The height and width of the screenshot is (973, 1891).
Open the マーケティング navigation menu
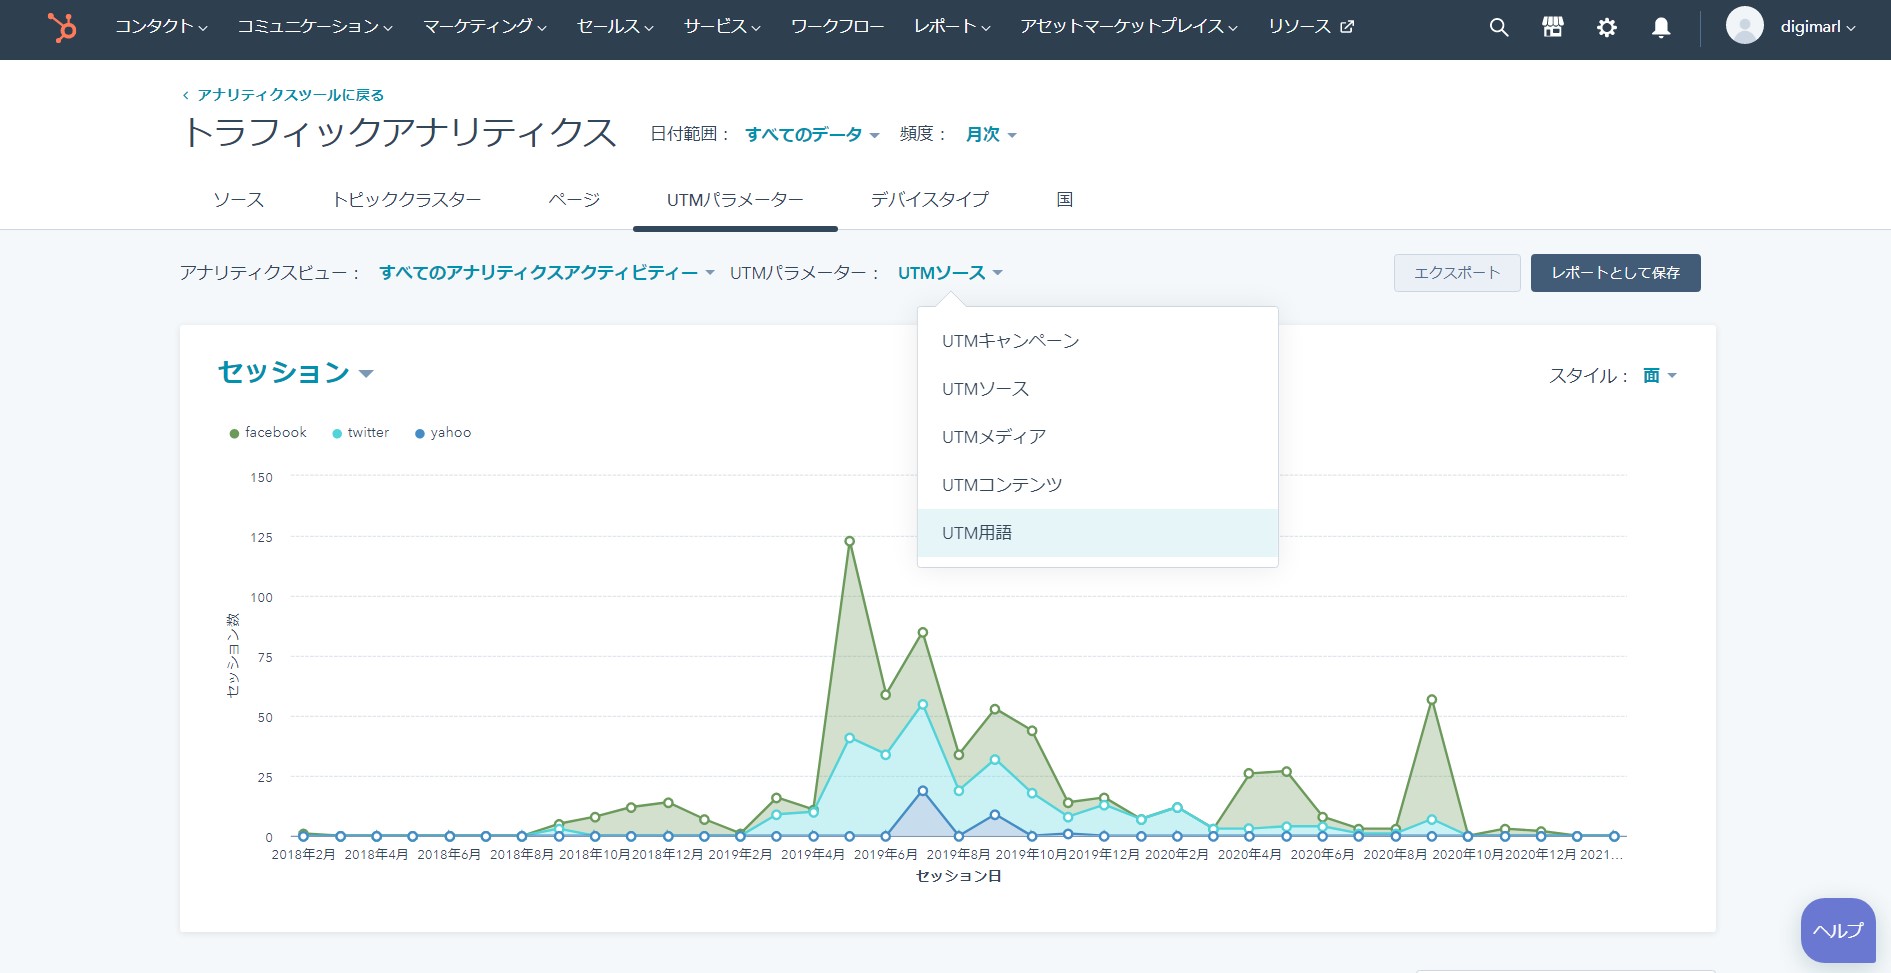[485, 27]
